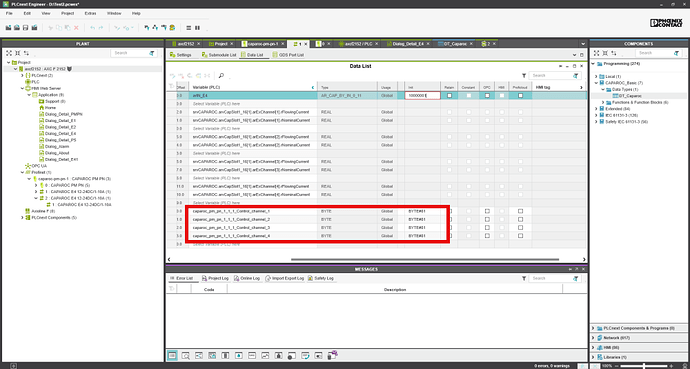Open the Window menu
The width and height of the screenshot is (690, 369).
tap(114, 14)
